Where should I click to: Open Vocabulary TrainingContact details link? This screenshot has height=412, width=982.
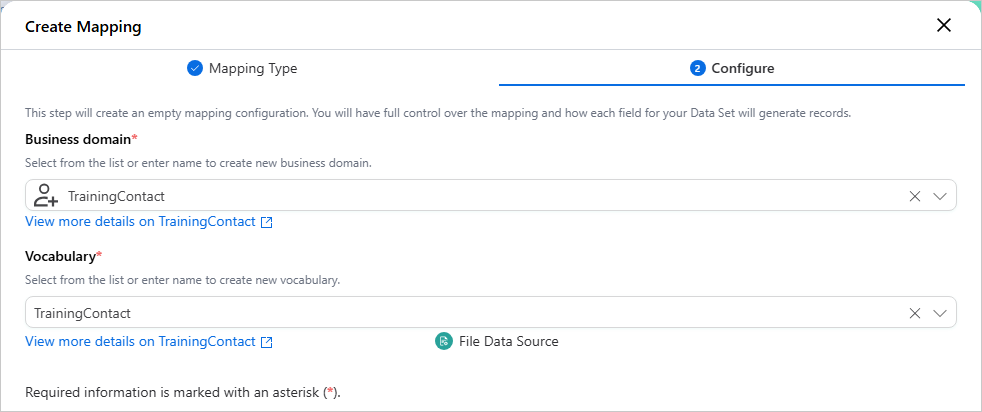coord(140,342)
